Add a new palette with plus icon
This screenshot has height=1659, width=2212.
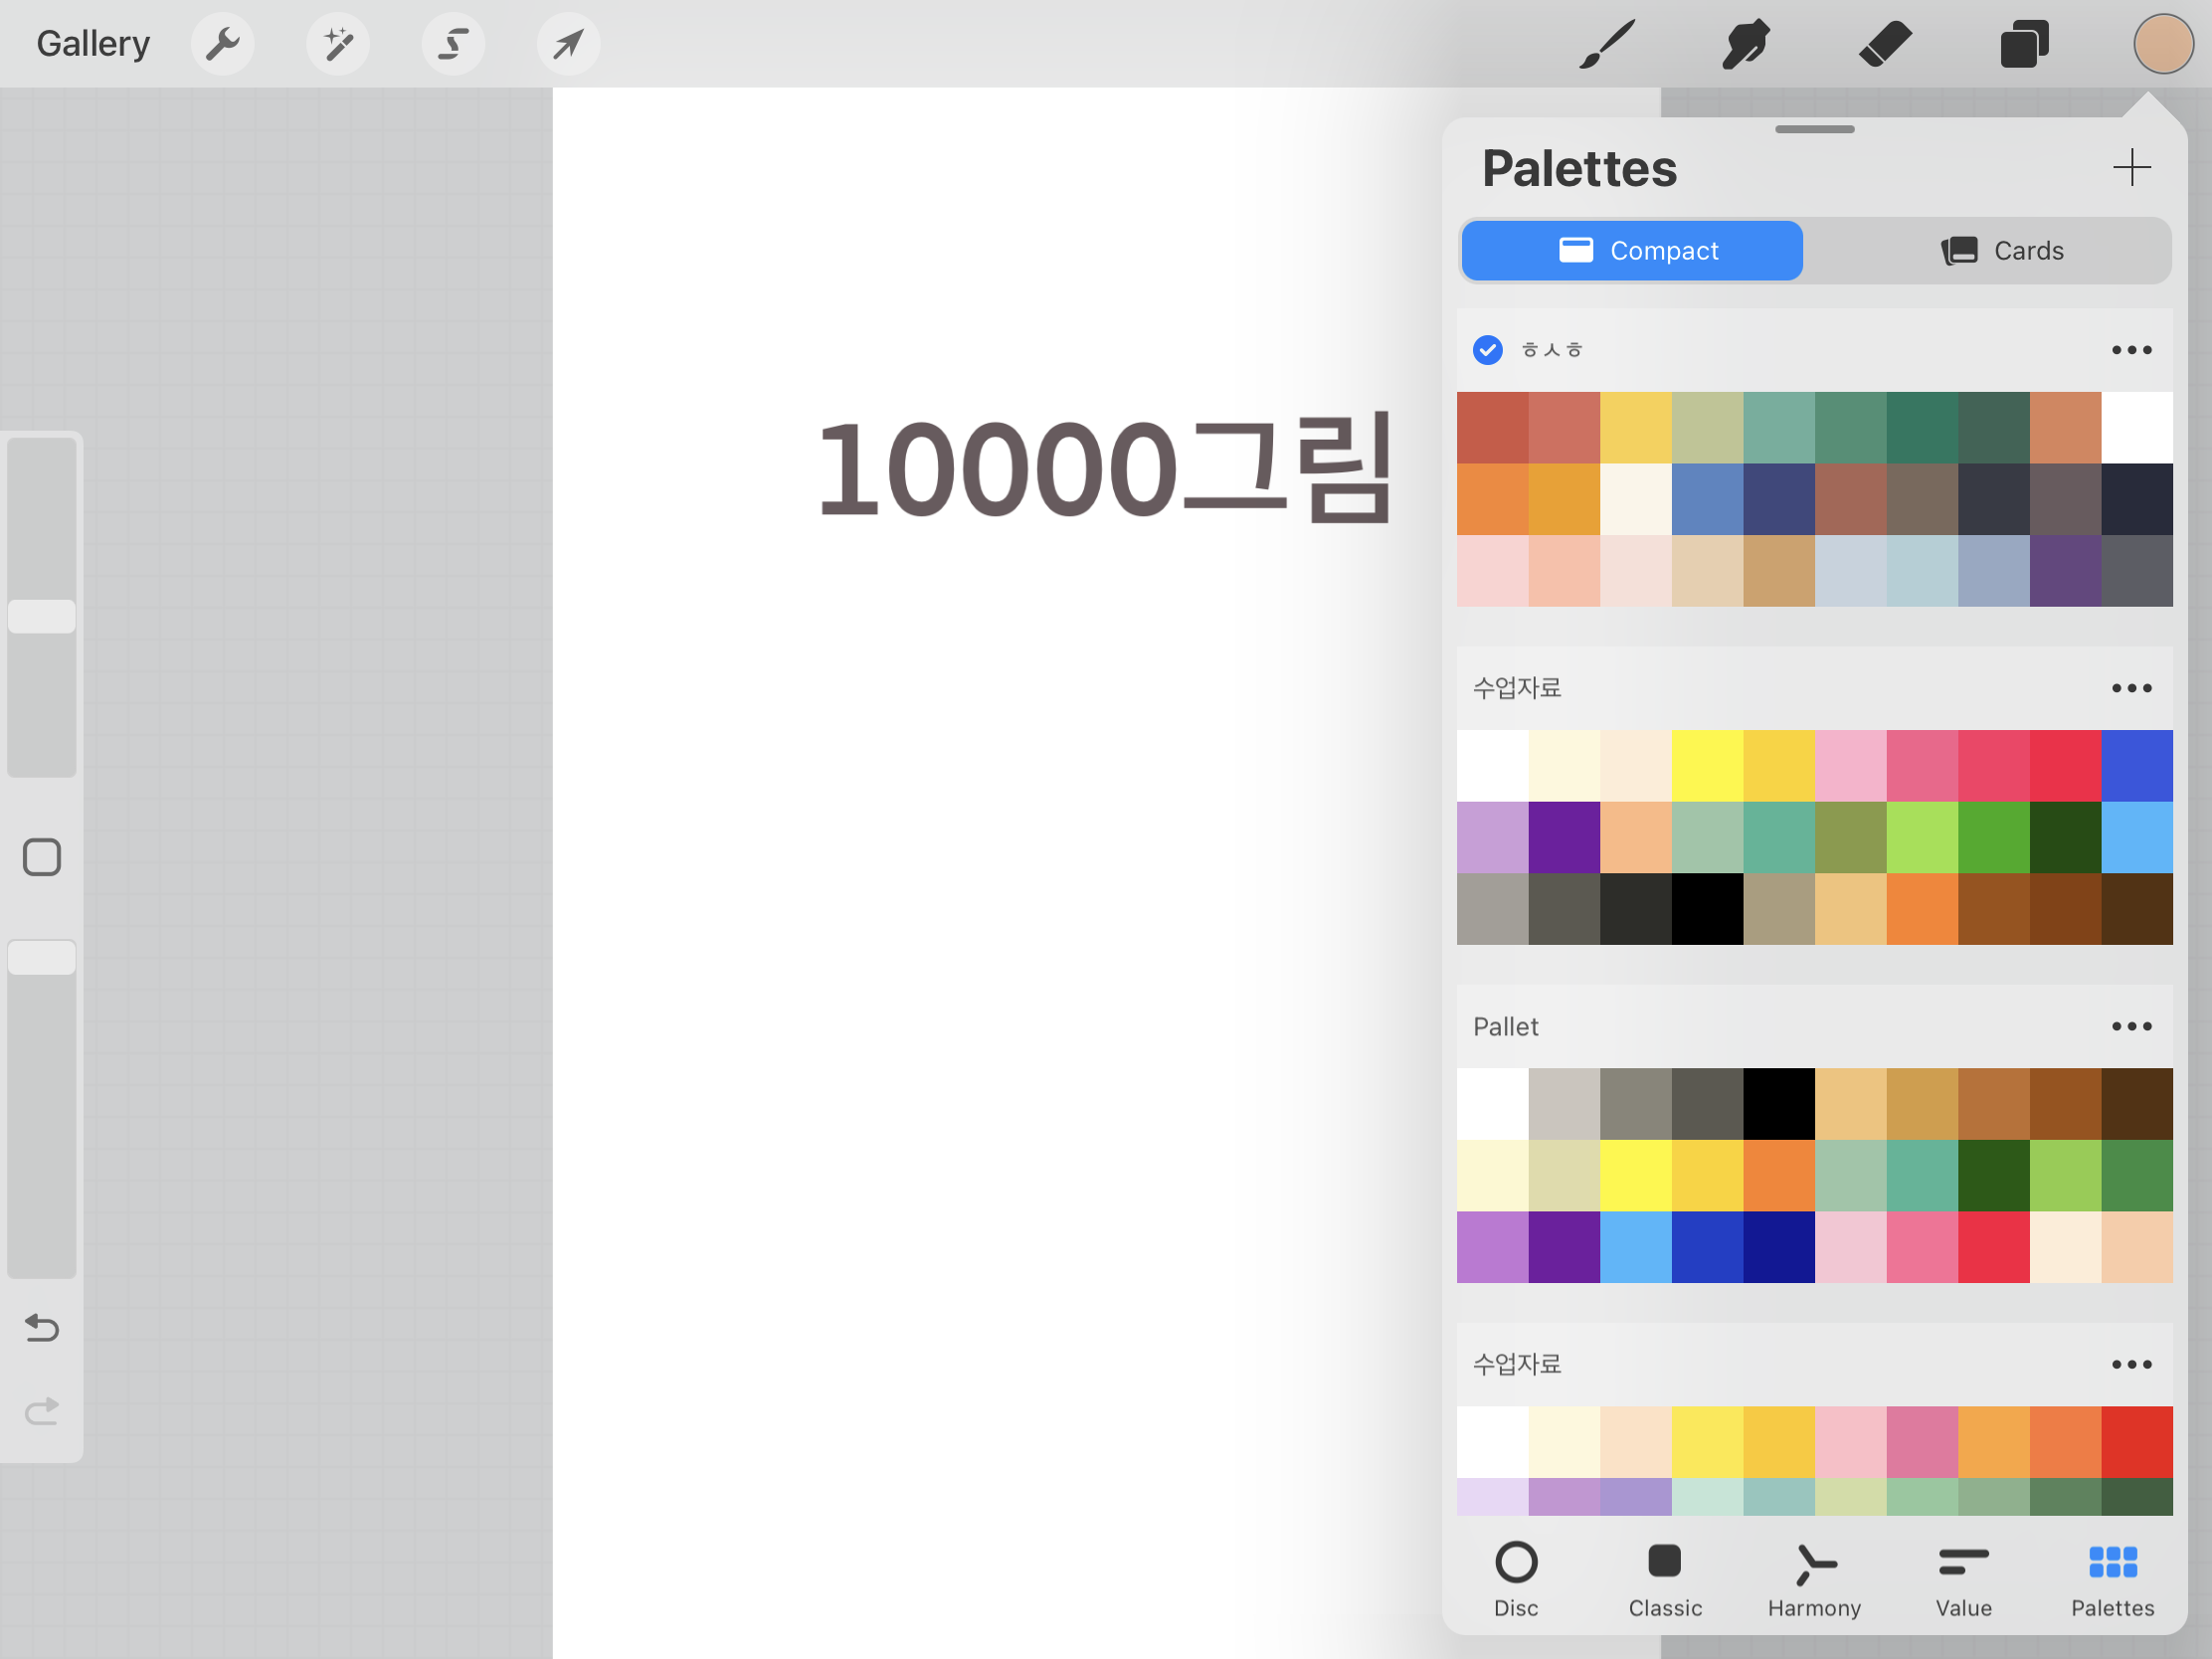[2131, 167]
